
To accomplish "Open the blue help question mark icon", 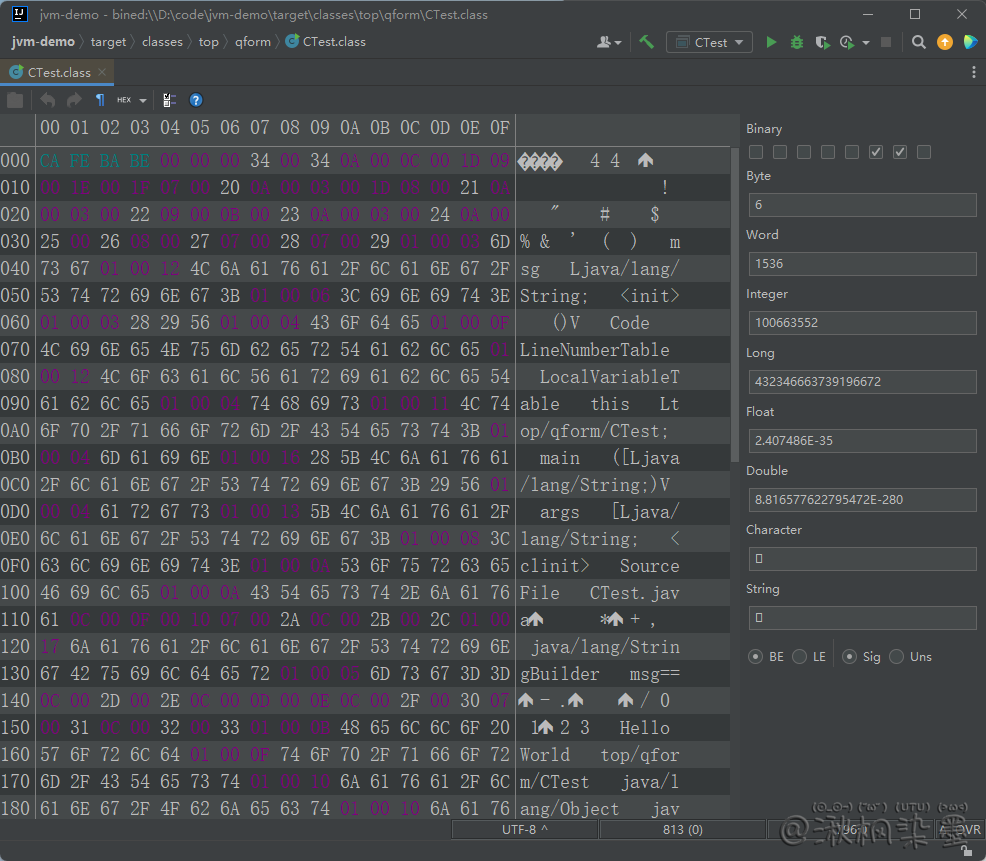I will click(x=196, y=100).
